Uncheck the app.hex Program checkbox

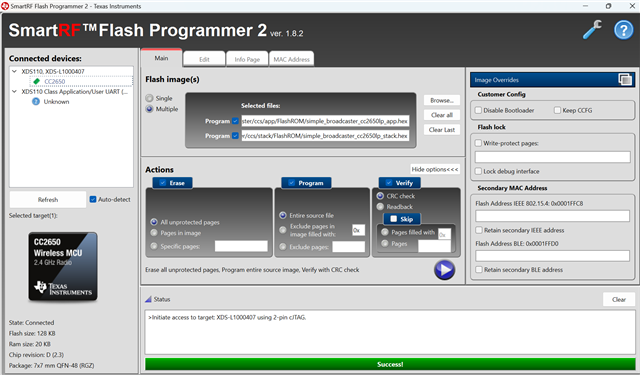[x=235, y=121]
